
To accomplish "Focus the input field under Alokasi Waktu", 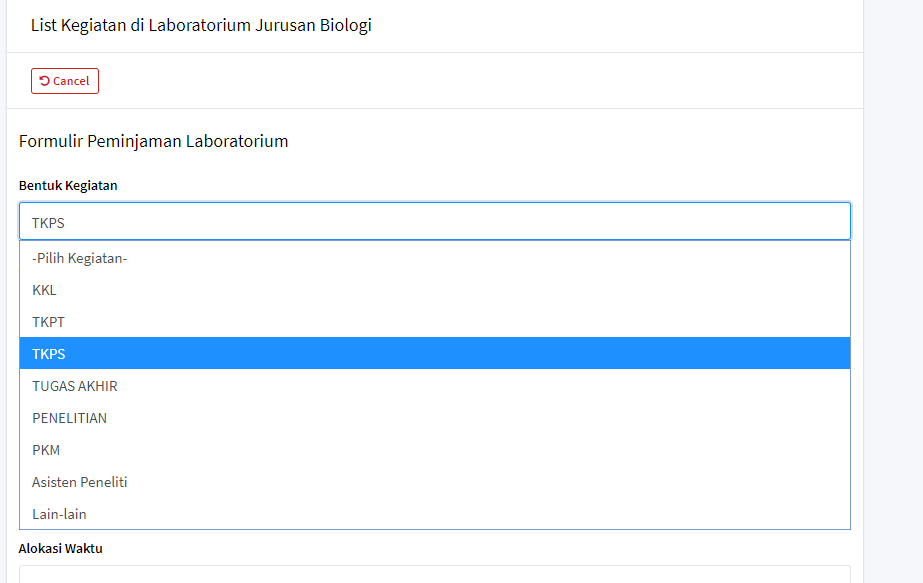I will click(434, 574).
